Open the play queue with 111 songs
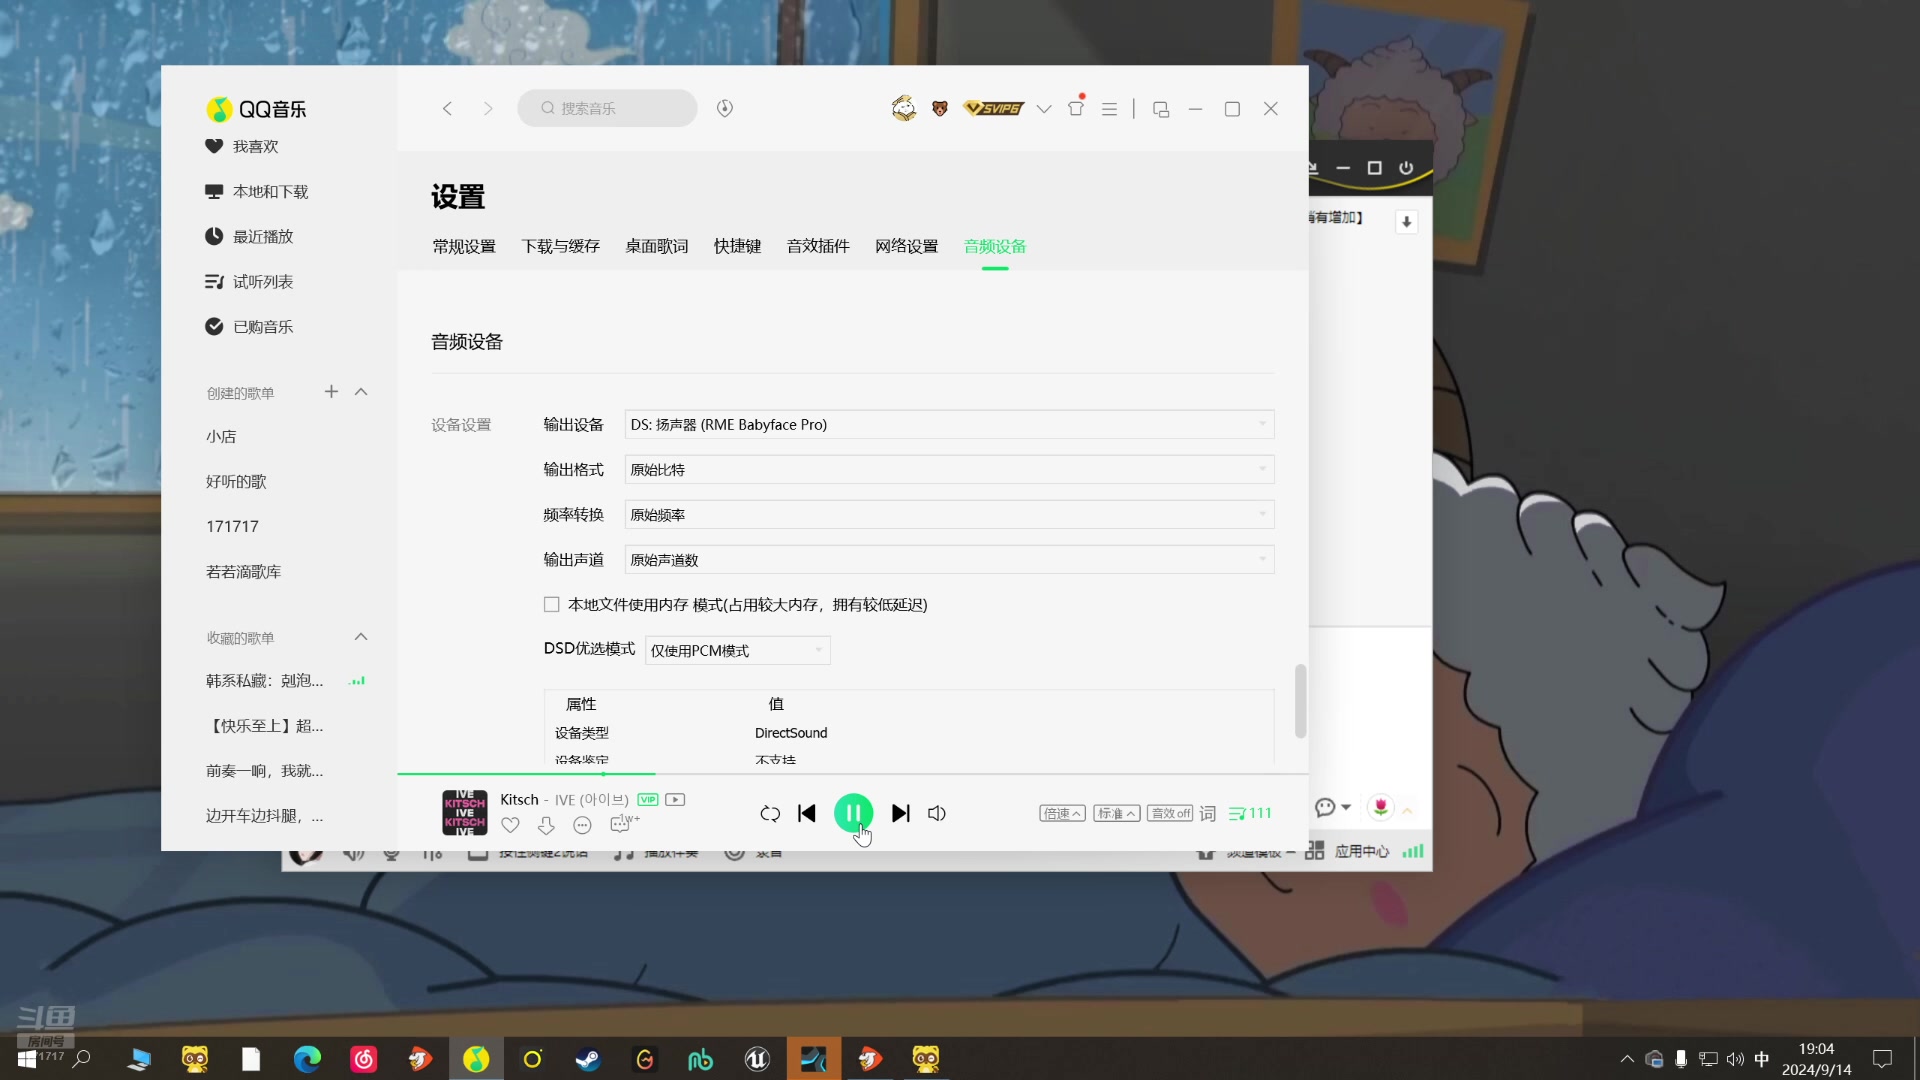Image resolution: width=1920 pixels, height=1080 pixels. [x=1250, y=813]
